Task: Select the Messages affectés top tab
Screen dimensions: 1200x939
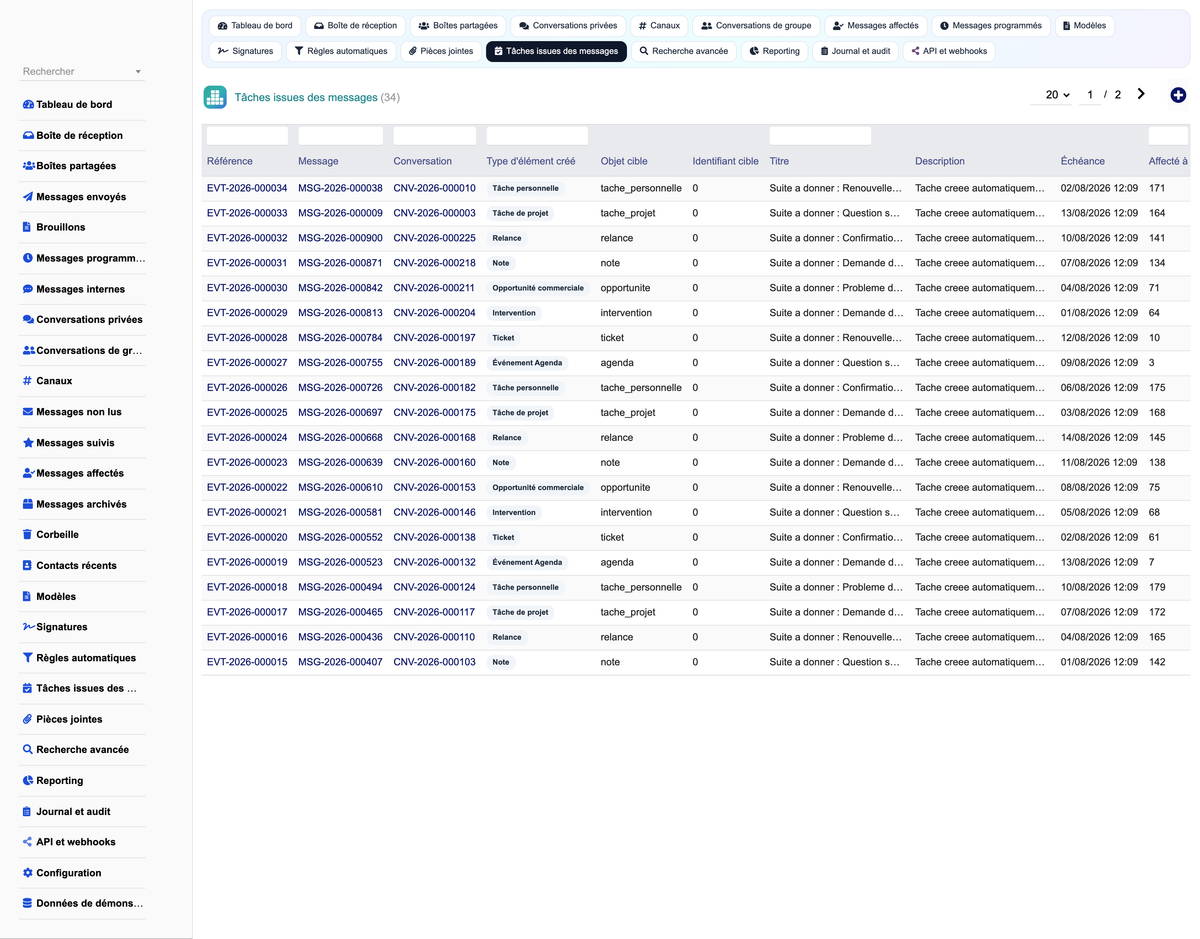Action: pos(876,26)
